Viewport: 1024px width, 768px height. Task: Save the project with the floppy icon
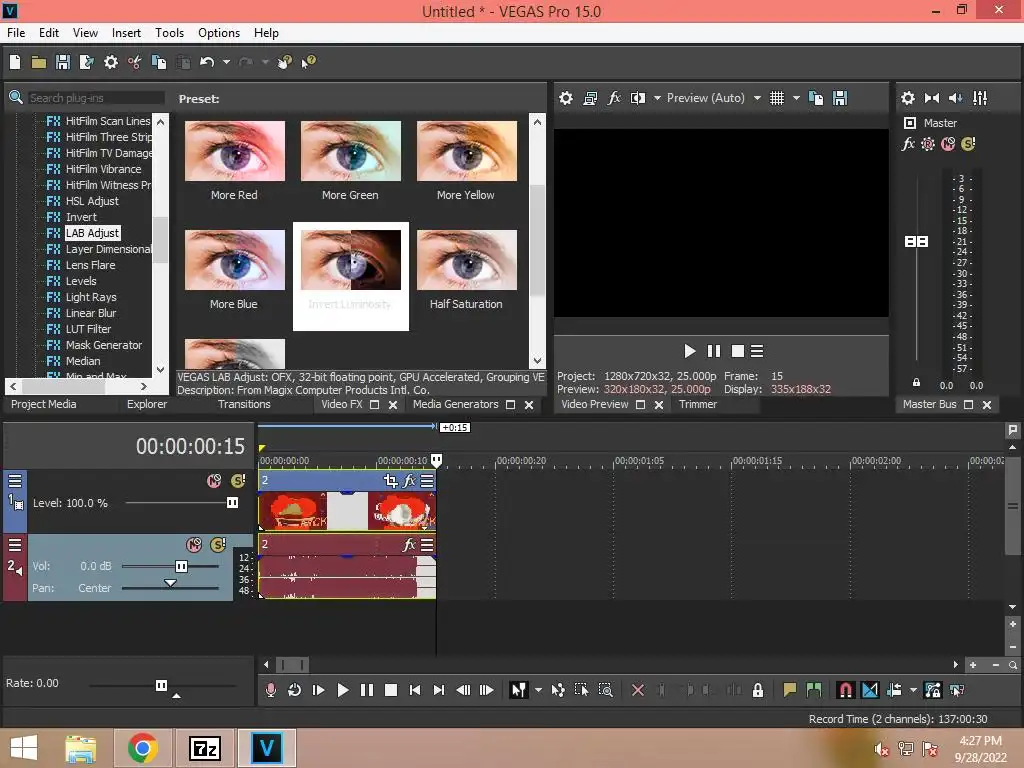(x=63, y=62)
